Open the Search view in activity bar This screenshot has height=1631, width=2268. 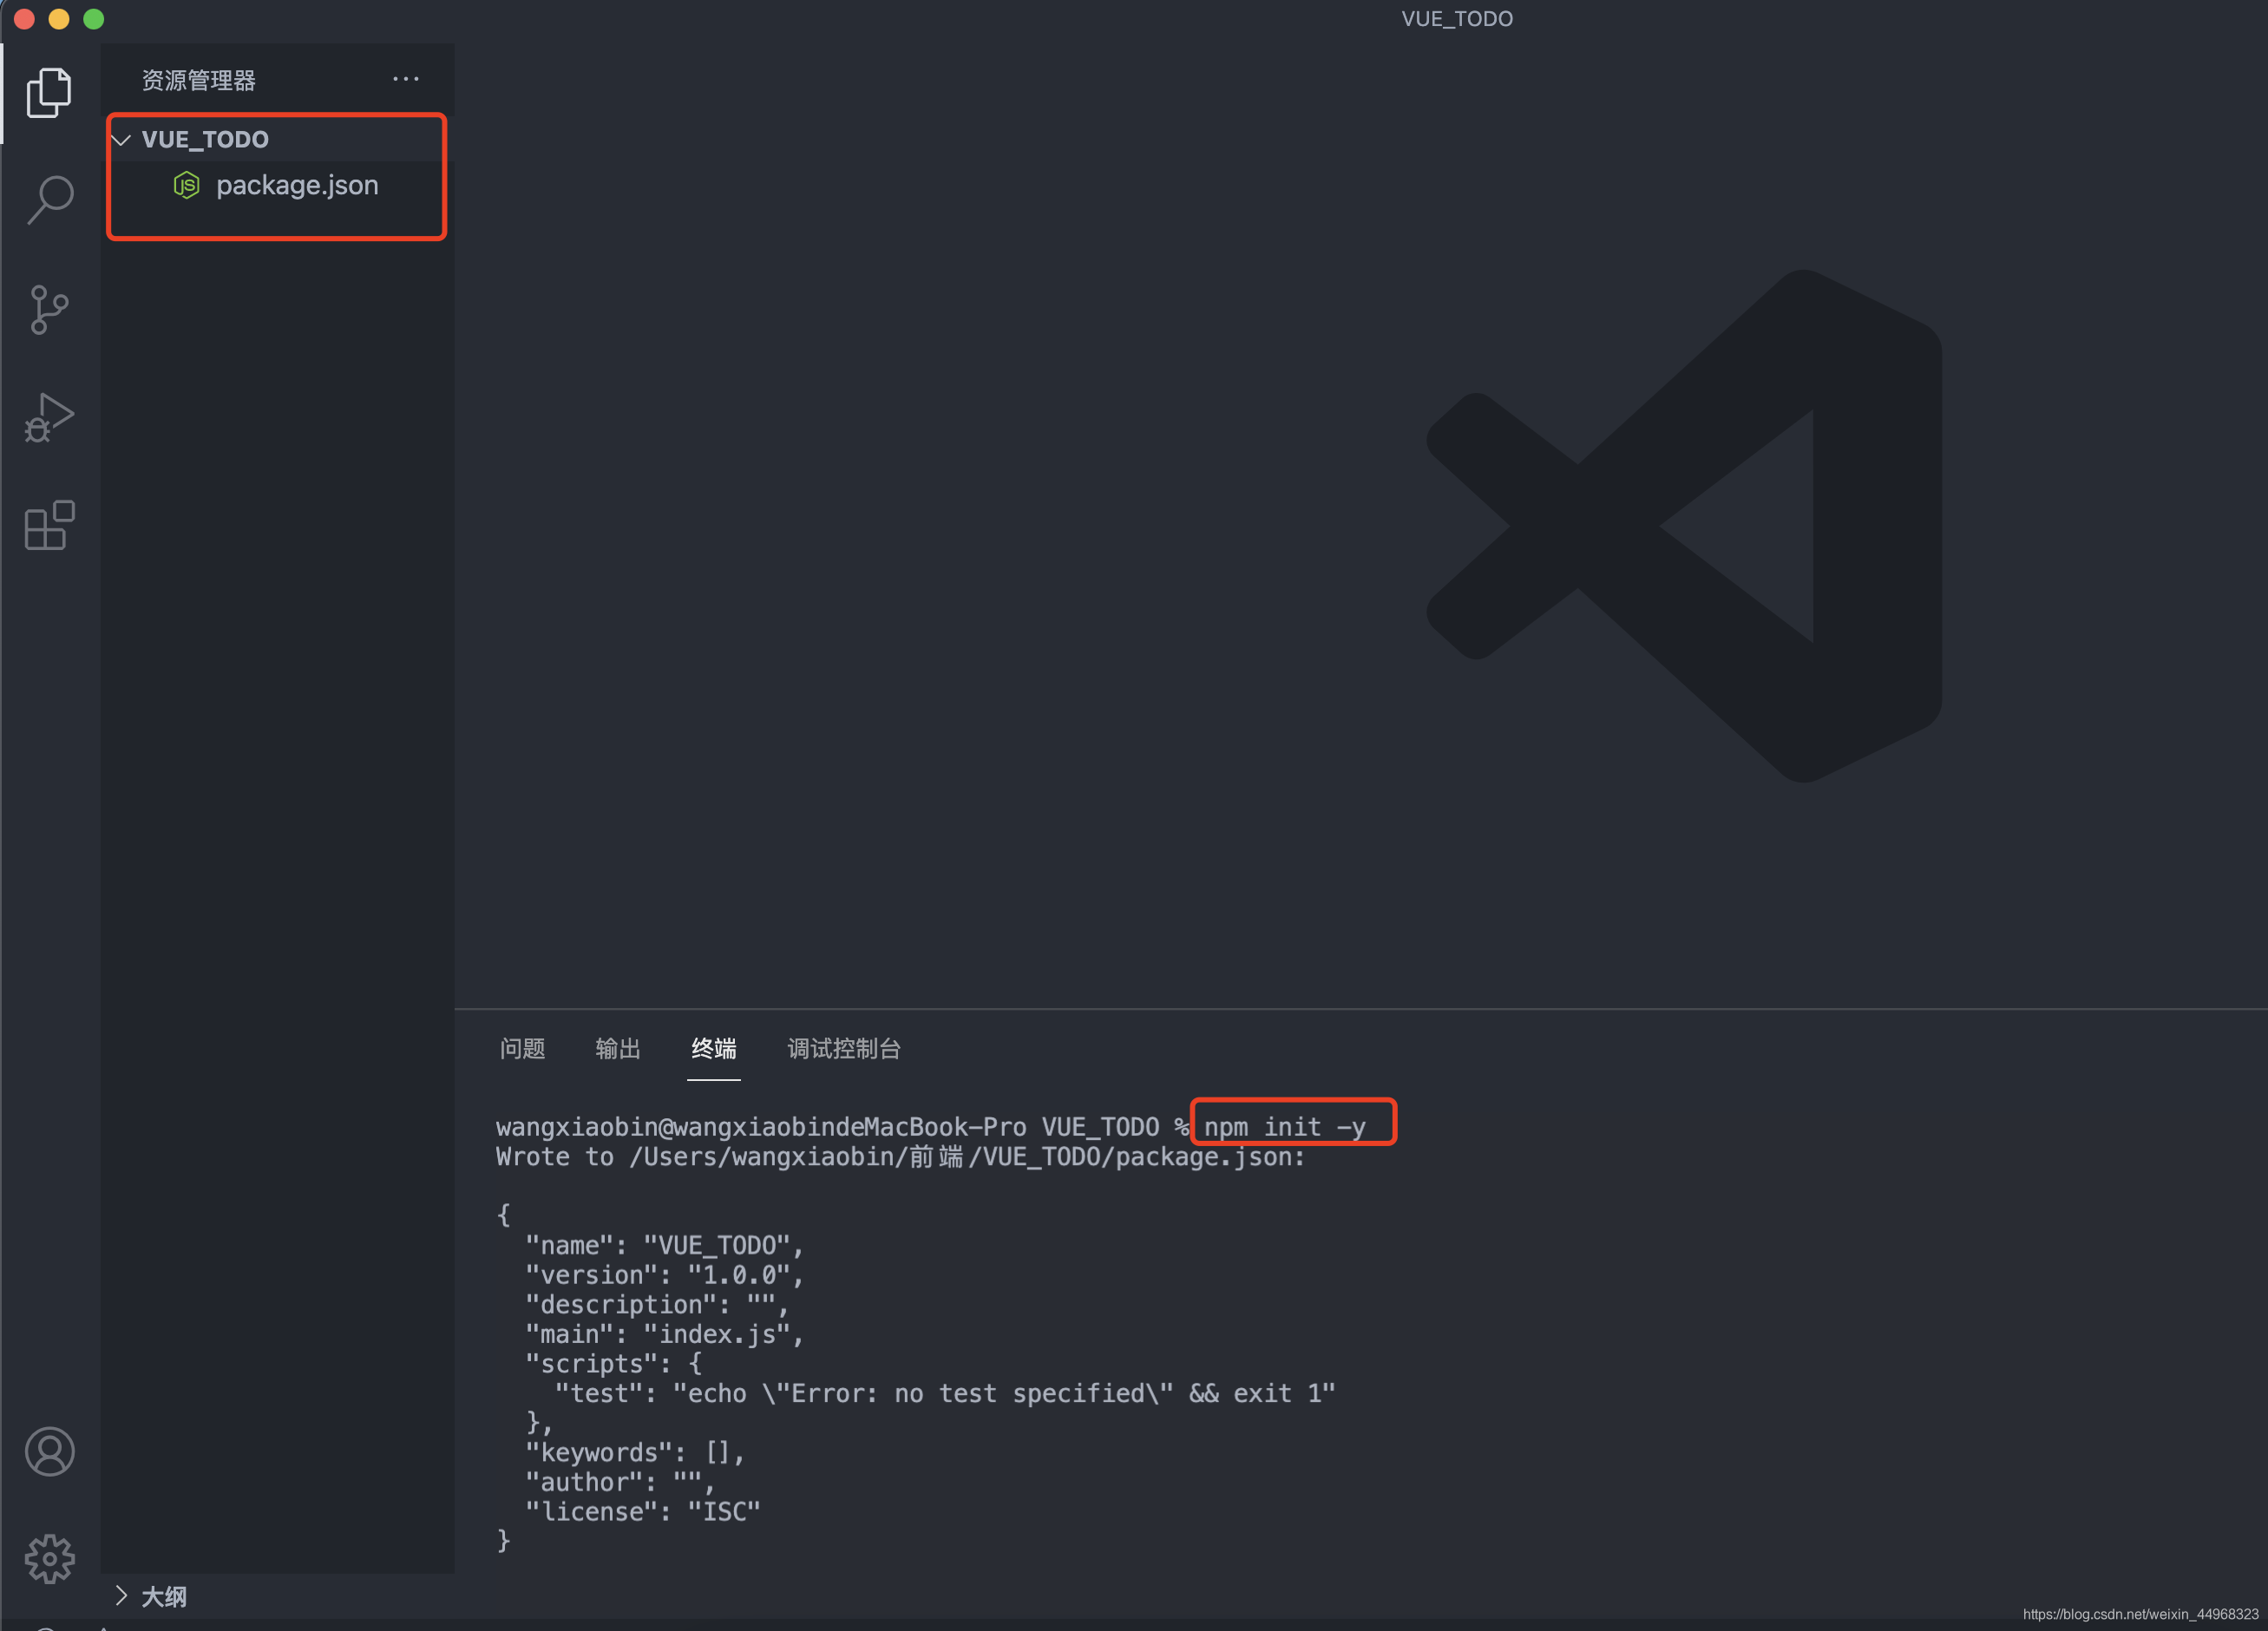point(49,200)
